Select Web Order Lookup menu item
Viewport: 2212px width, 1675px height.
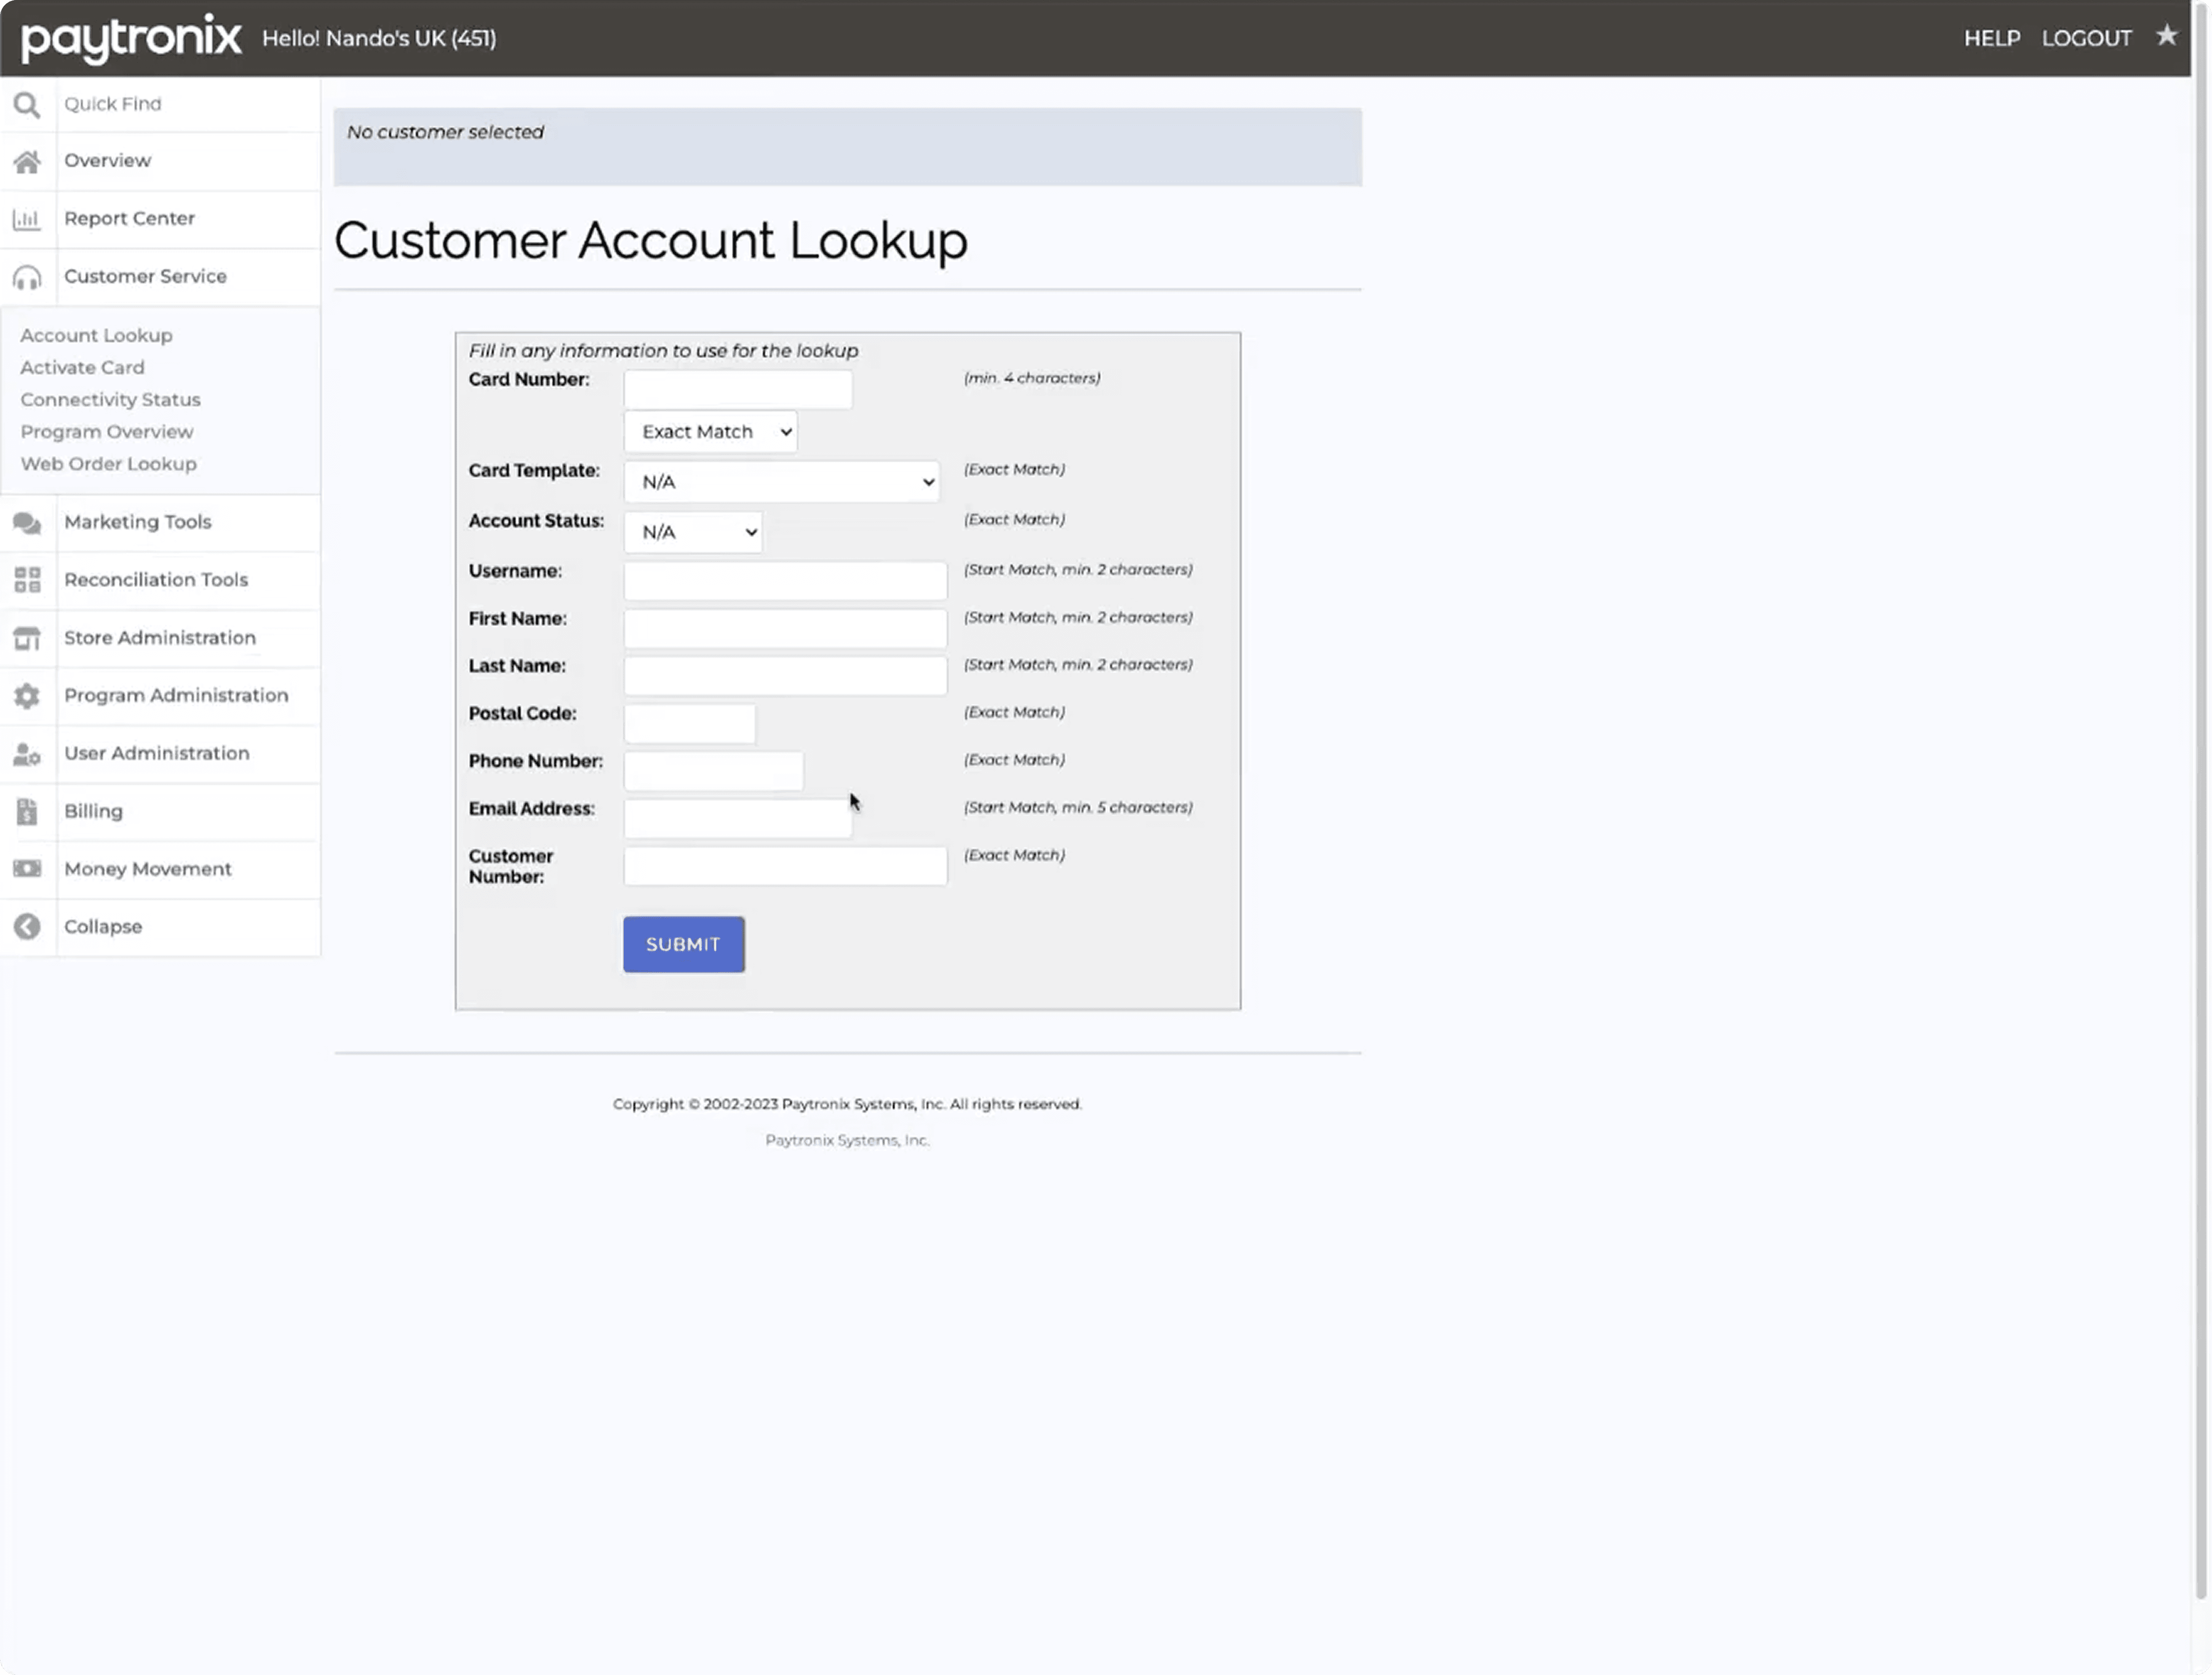coord(108,464)
